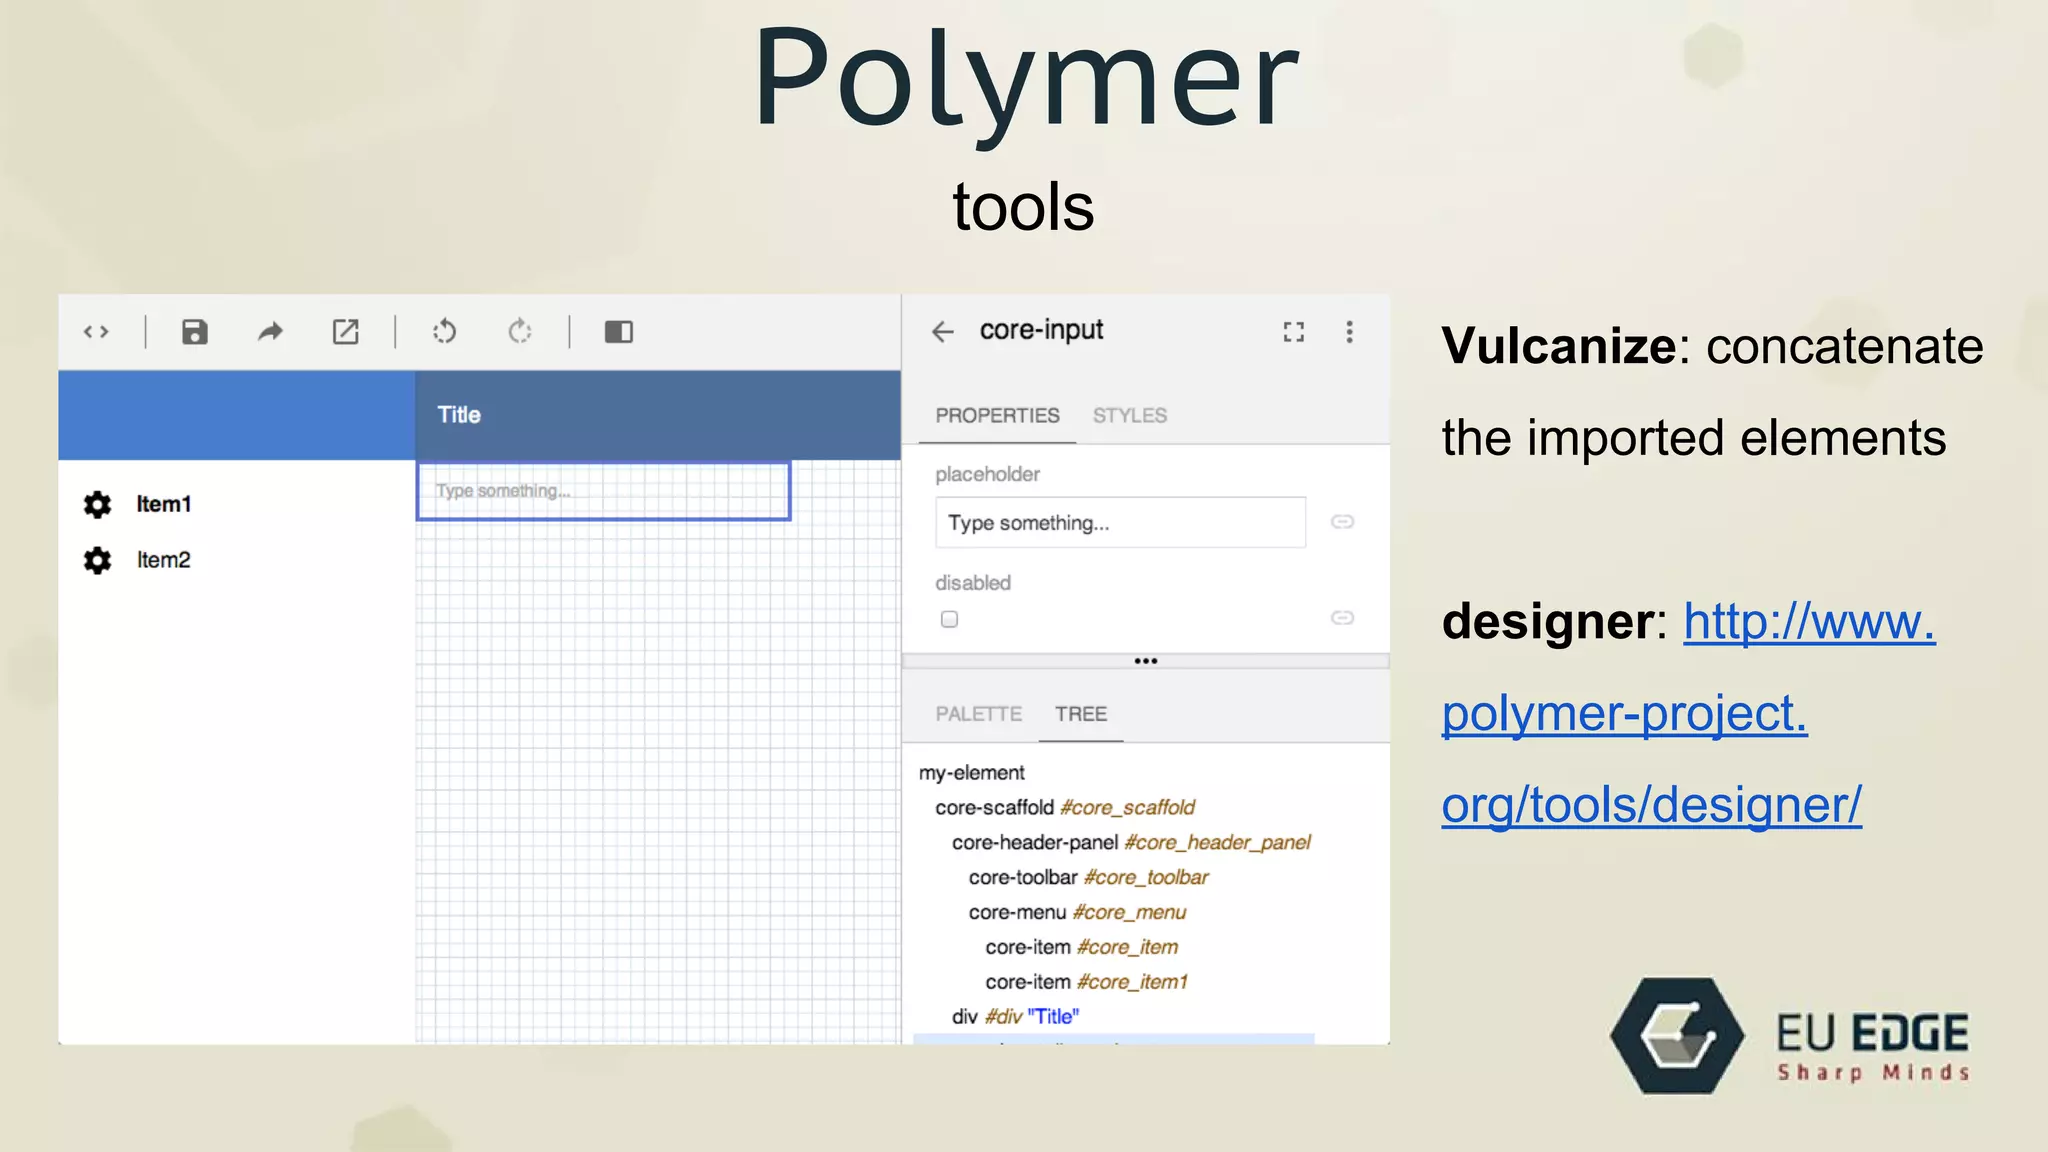Click back arrow next to core-input
The height and width of the screenshot is (1152, 2048).
point(943,332)
